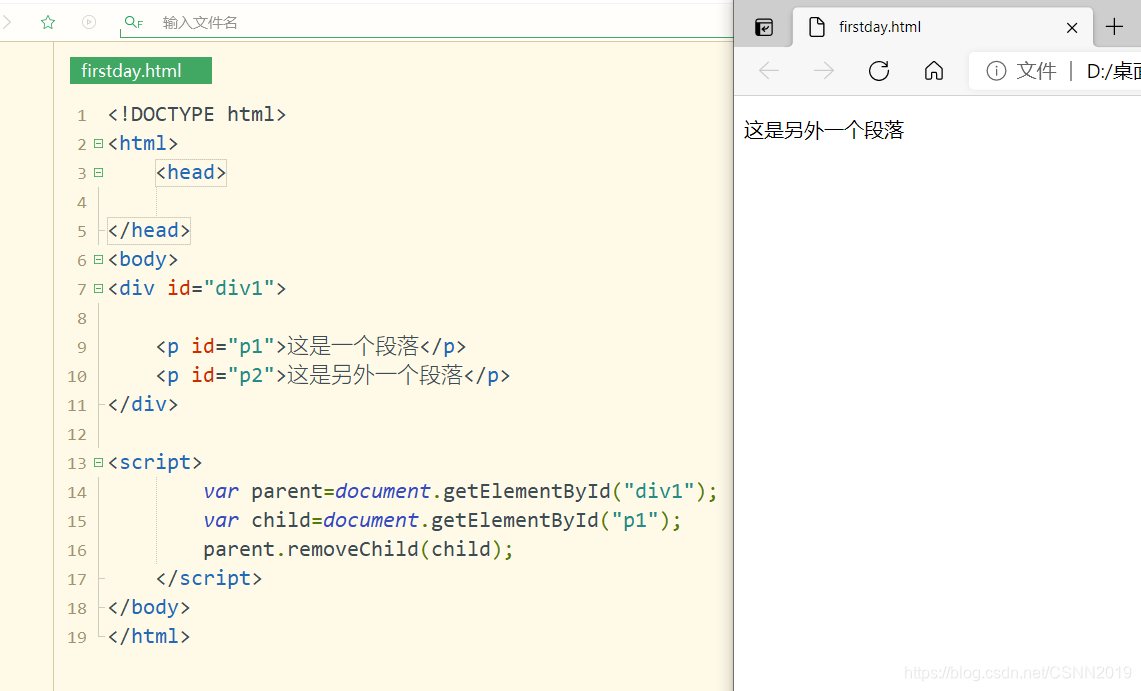Click the p id="p1" paragraph code line

coord(311,346)
